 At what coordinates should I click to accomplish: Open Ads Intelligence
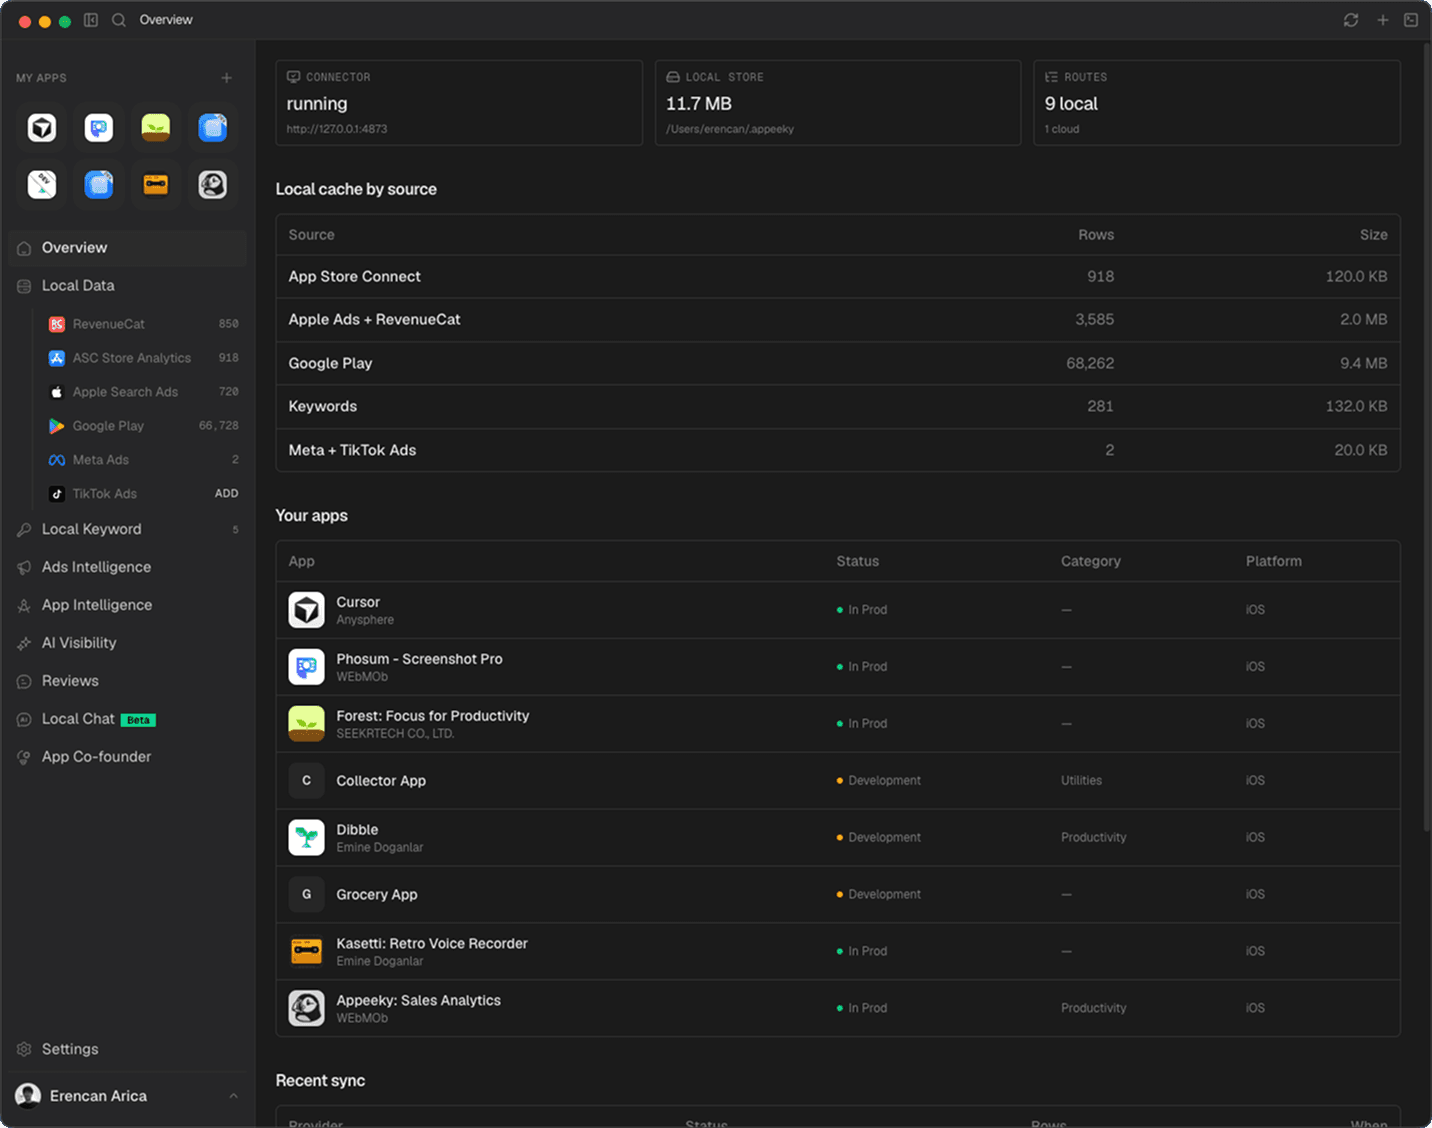pos(128,567)
